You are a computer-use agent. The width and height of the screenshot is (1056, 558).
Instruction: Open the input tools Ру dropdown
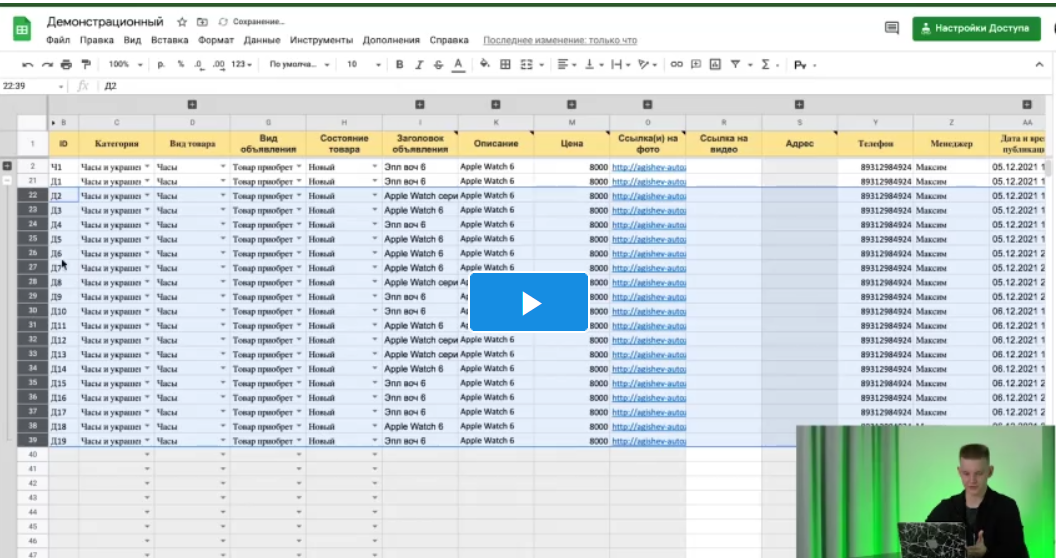tap(805, 65)
